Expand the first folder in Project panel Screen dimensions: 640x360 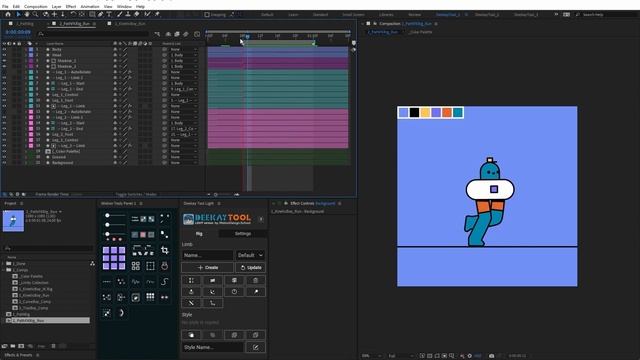click(x=3, y=264)
